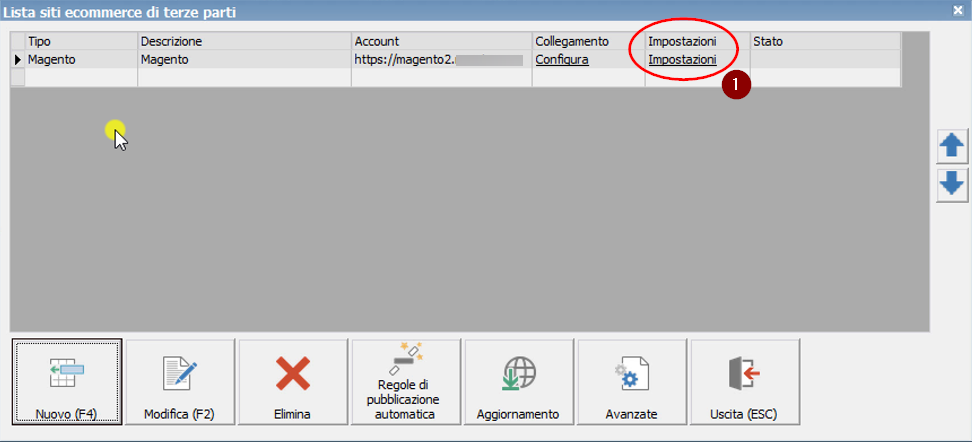This screenshot has height=442, width=972.
Task: Click the Tipo column header
Action: pyautogui.click(x=80, y=42)
